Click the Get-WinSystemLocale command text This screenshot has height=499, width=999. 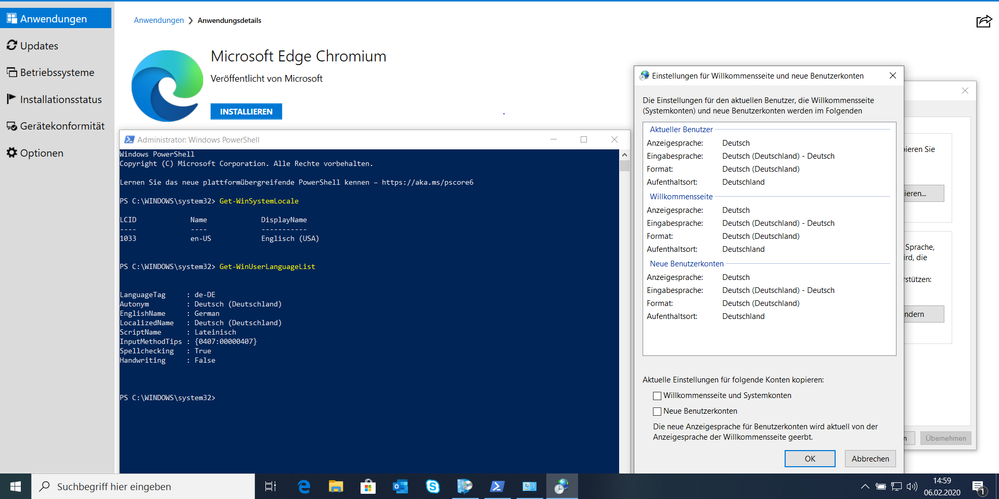(259, 201)
